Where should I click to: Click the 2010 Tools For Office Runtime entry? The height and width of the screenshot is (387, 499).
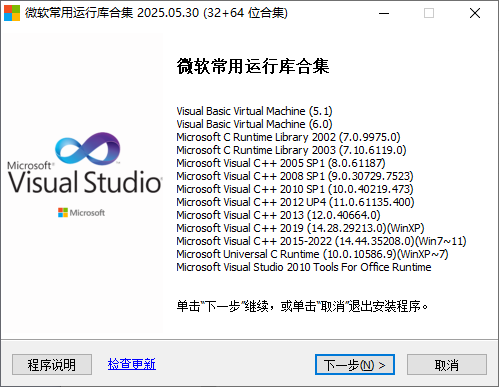click(x=304, y=267)
